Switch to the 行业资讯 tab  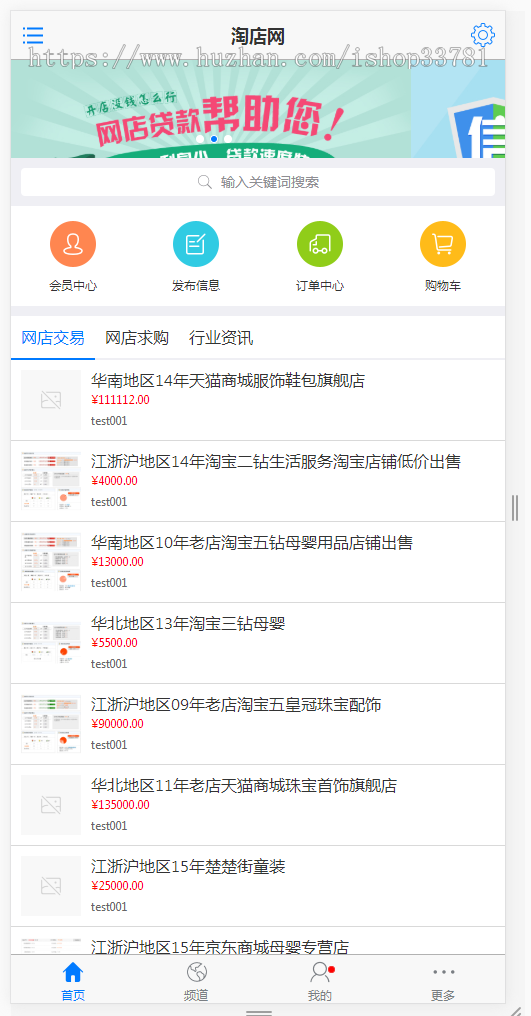(221, 338)
